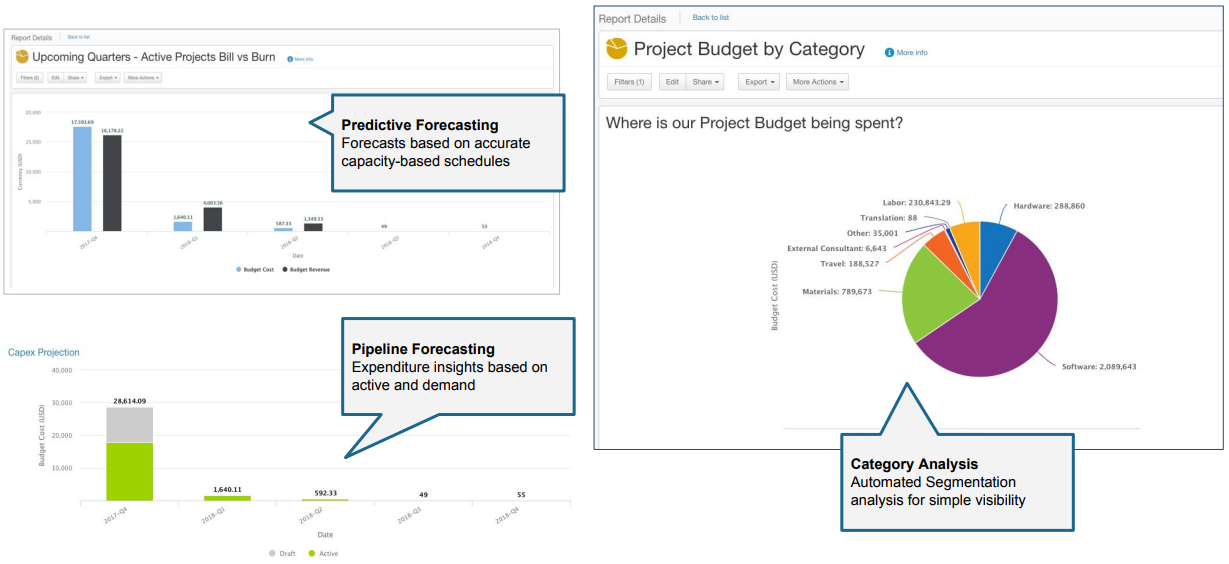This screenshot has width=1229, height=564.
Task: Click the pie chart icon beside Project Budget by Category
Action: (x=618, y=49)
